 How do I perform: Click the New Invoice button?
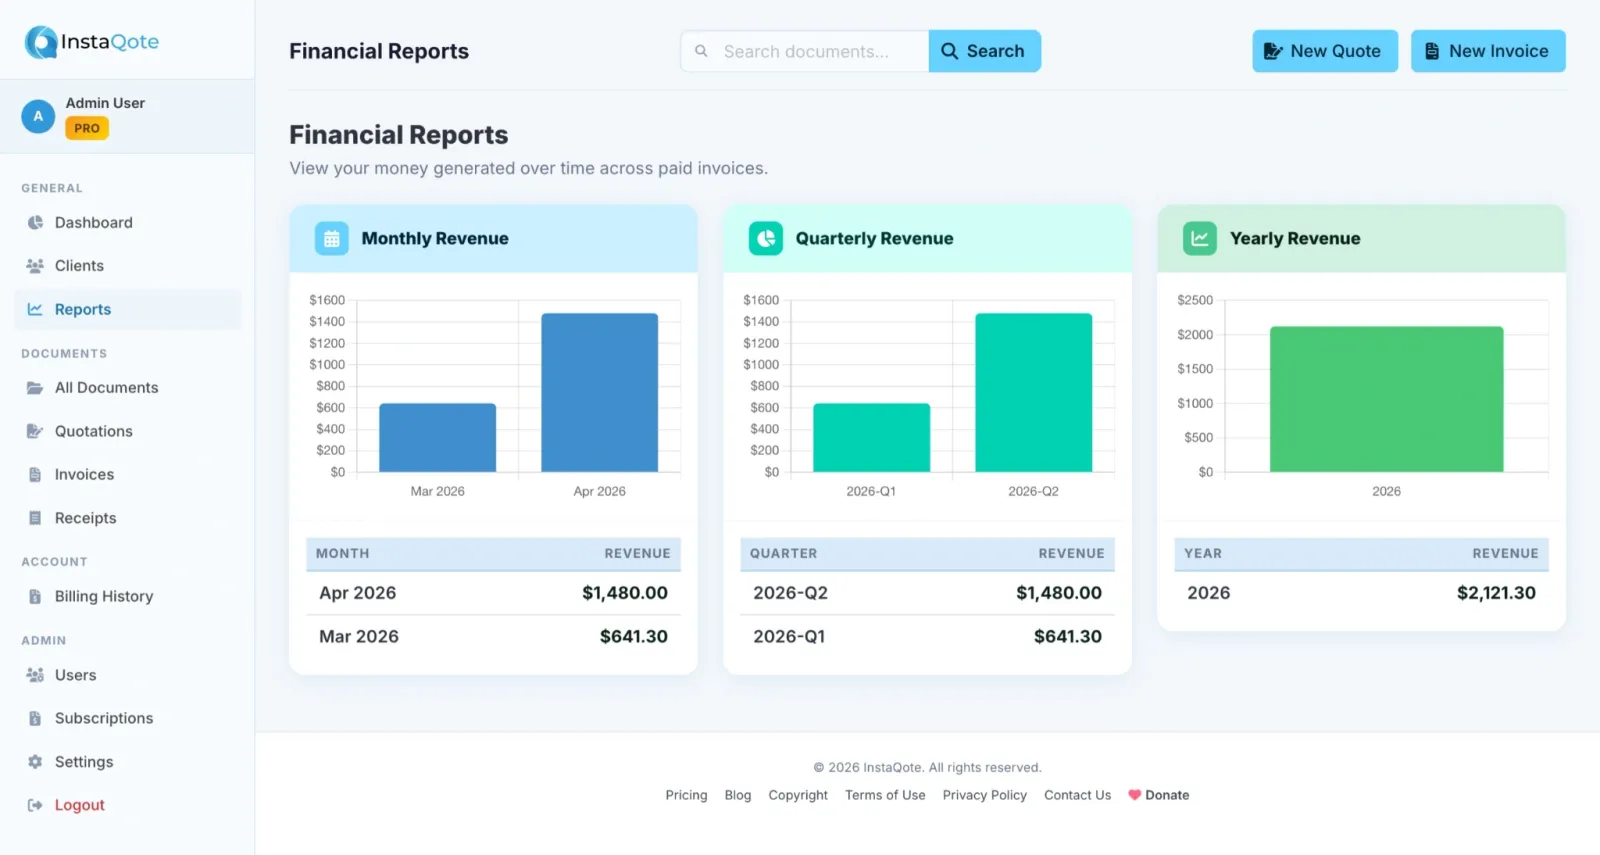pos(1487,51)
